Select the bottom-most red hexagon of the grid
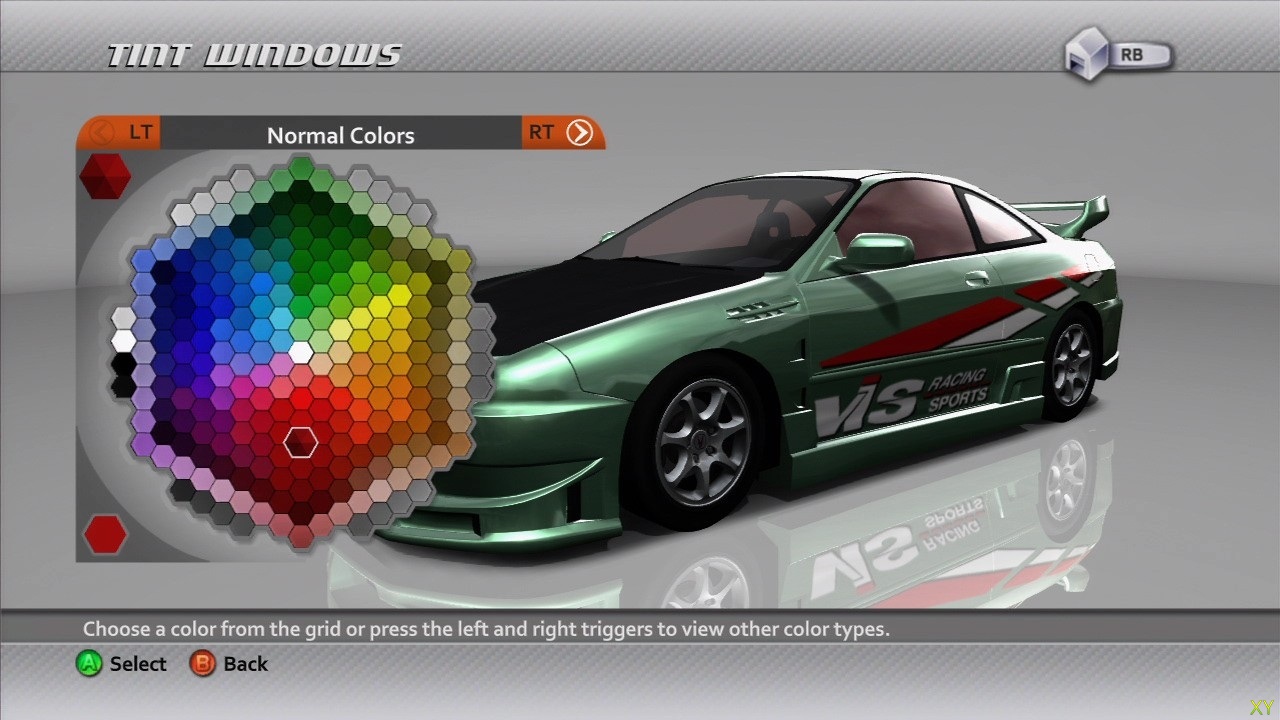This screenshot has height=720, width=1280. click(x=301, y=536)
